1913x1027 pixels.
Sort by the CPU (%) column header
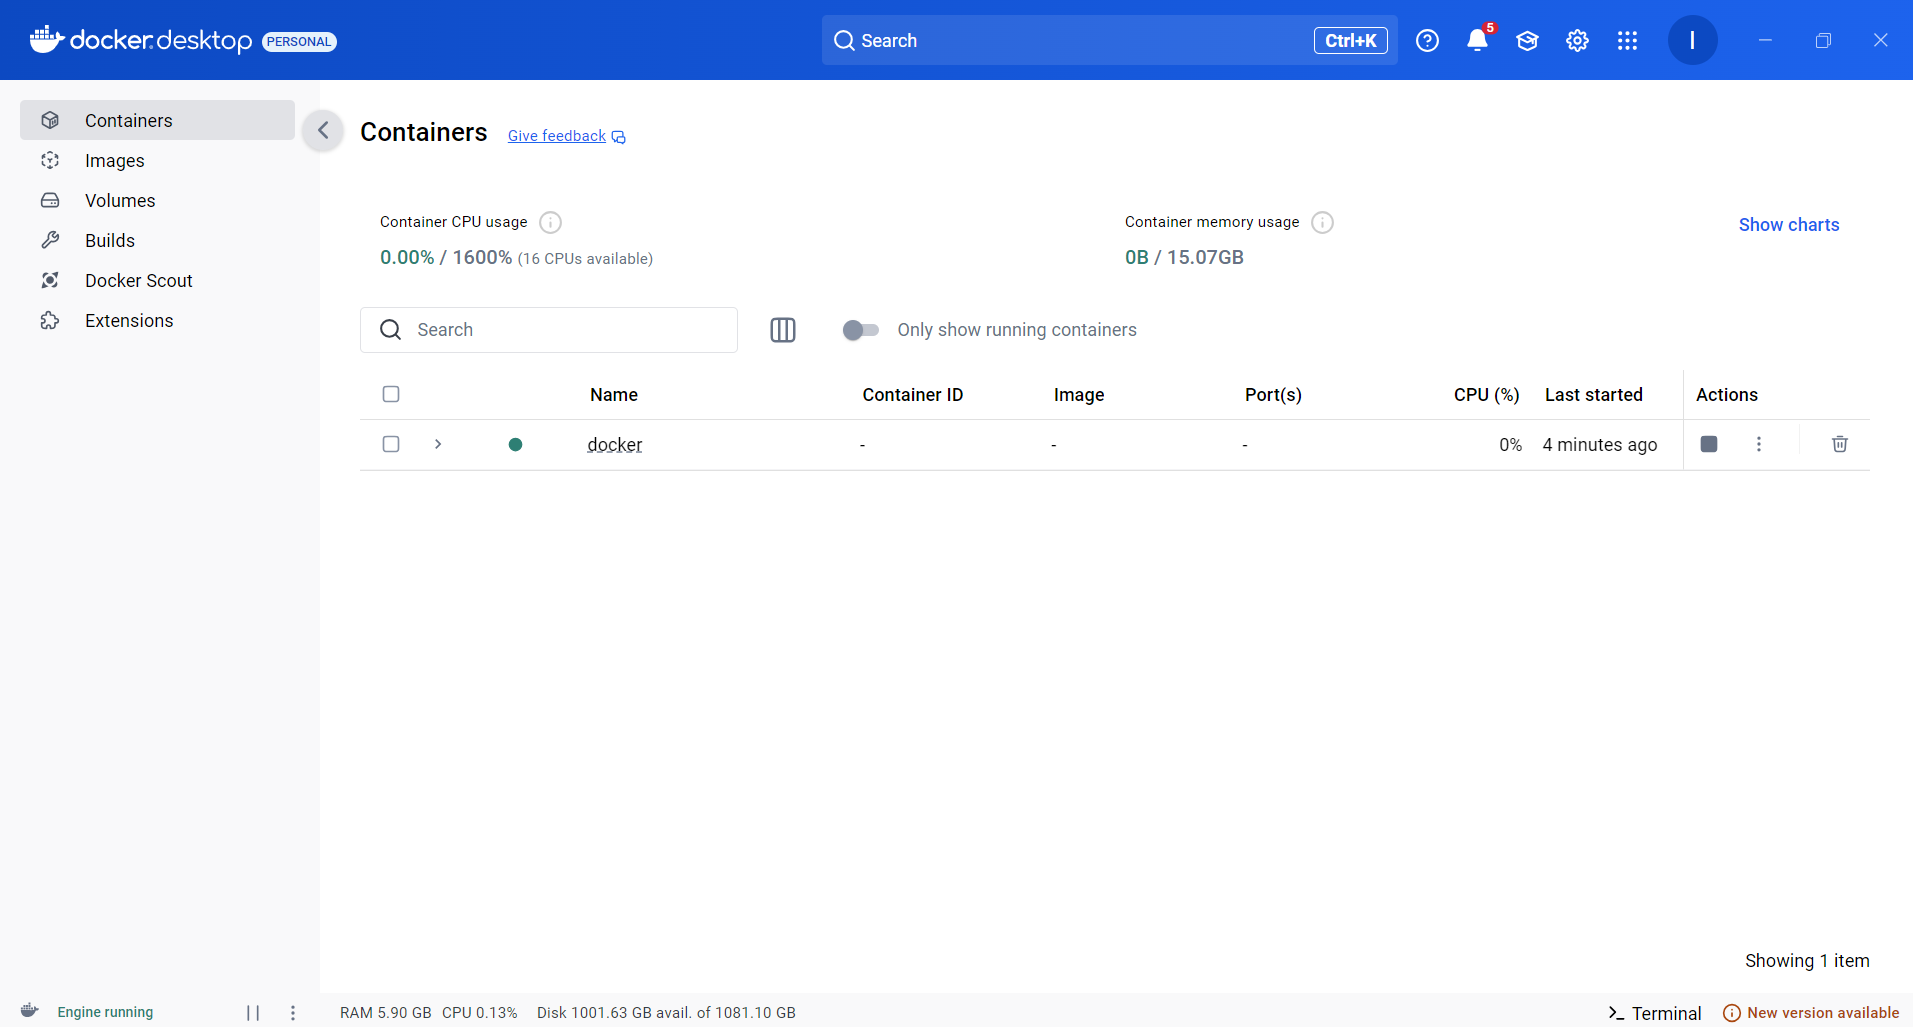pyautogui.click(x=1487, y=395)
